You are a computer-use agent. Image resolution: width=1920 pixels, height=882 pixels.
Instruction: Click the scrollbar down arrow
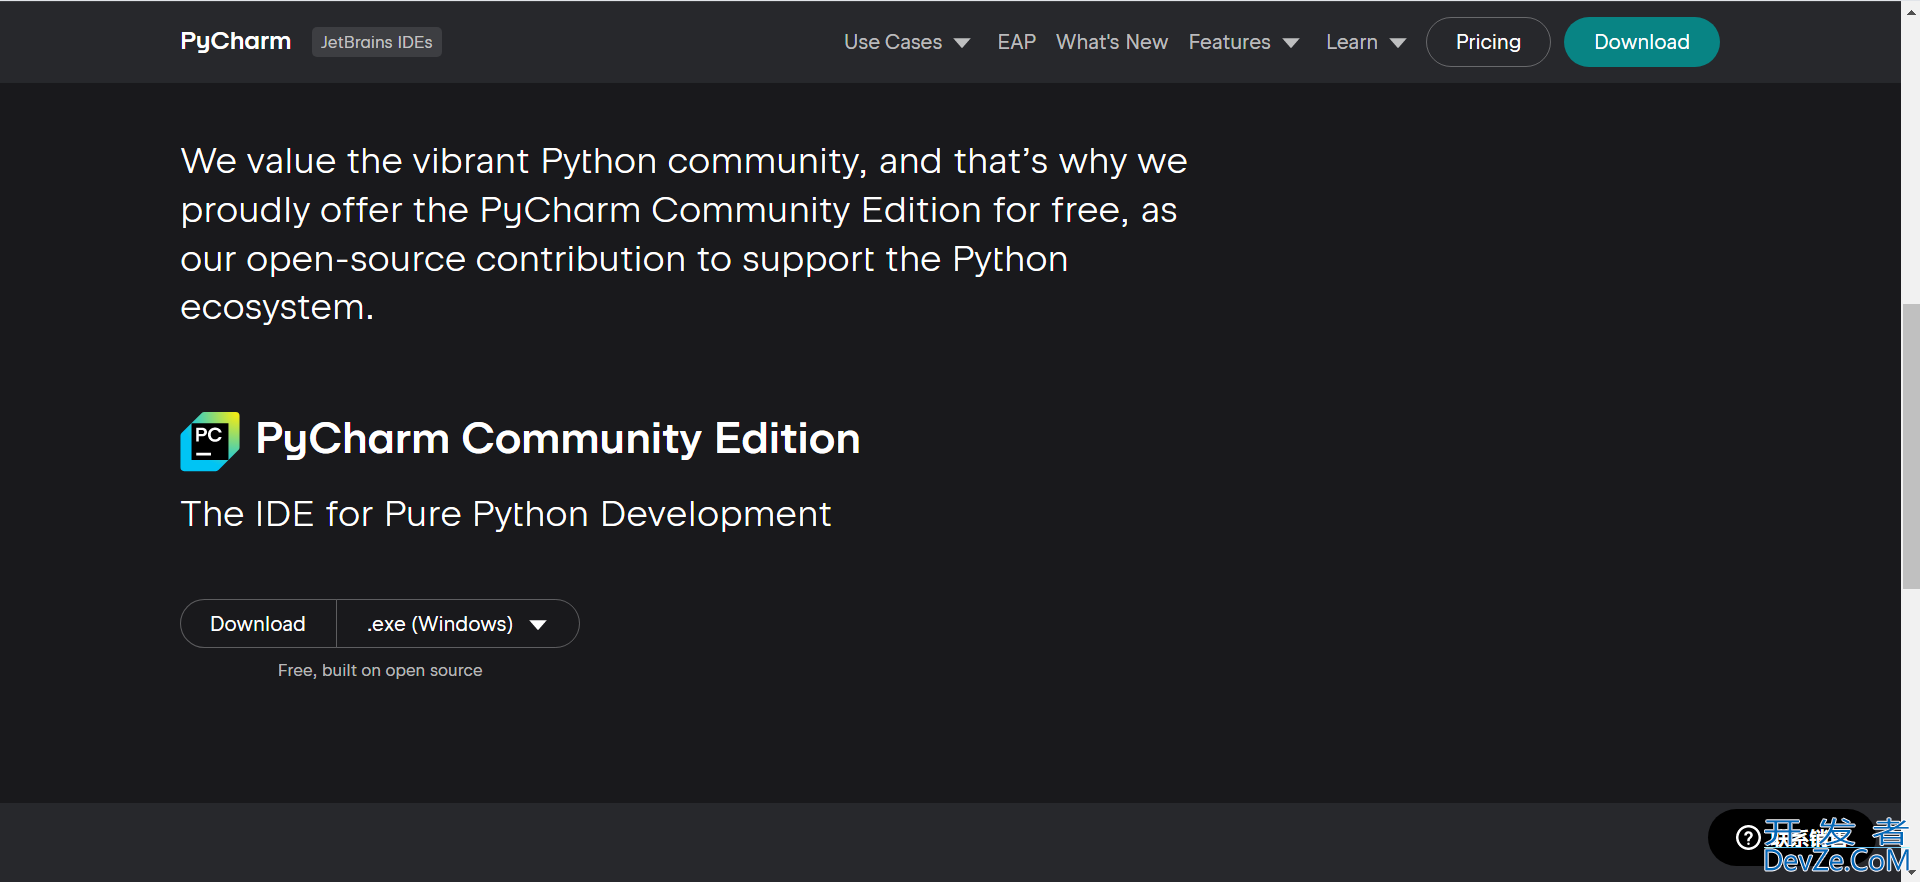(x=1911, y=873)
